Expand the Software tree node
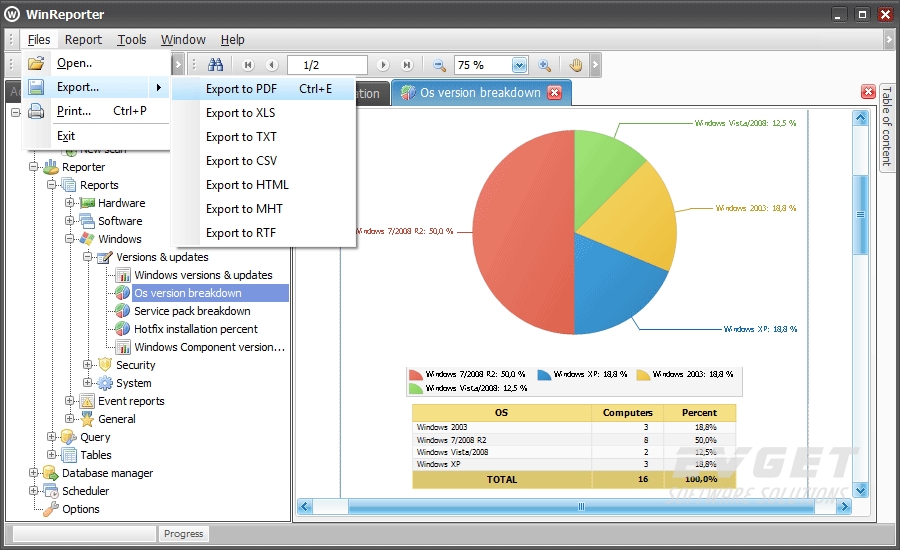Image resolution: width=900 pixels, height=550 pixels. 69,220
